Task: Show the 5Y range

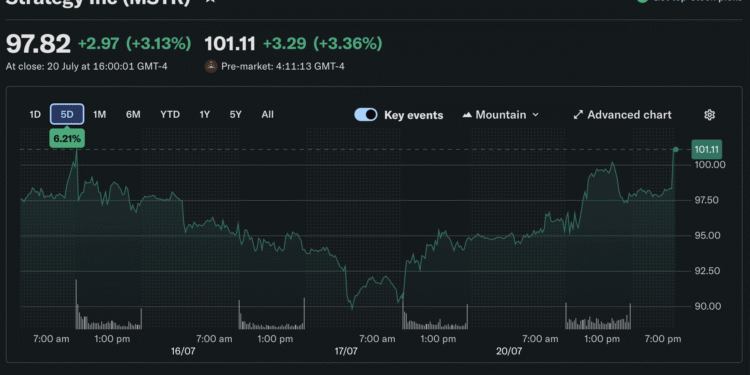Action: [x=235, y=114]
